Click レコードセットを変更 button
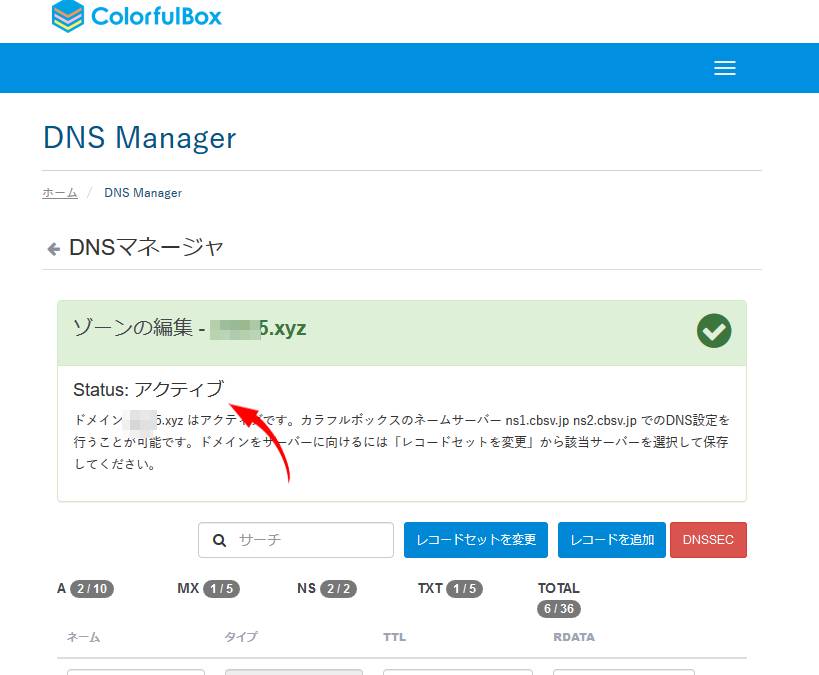This screenshot has width=819, height=675. (475, 540)
